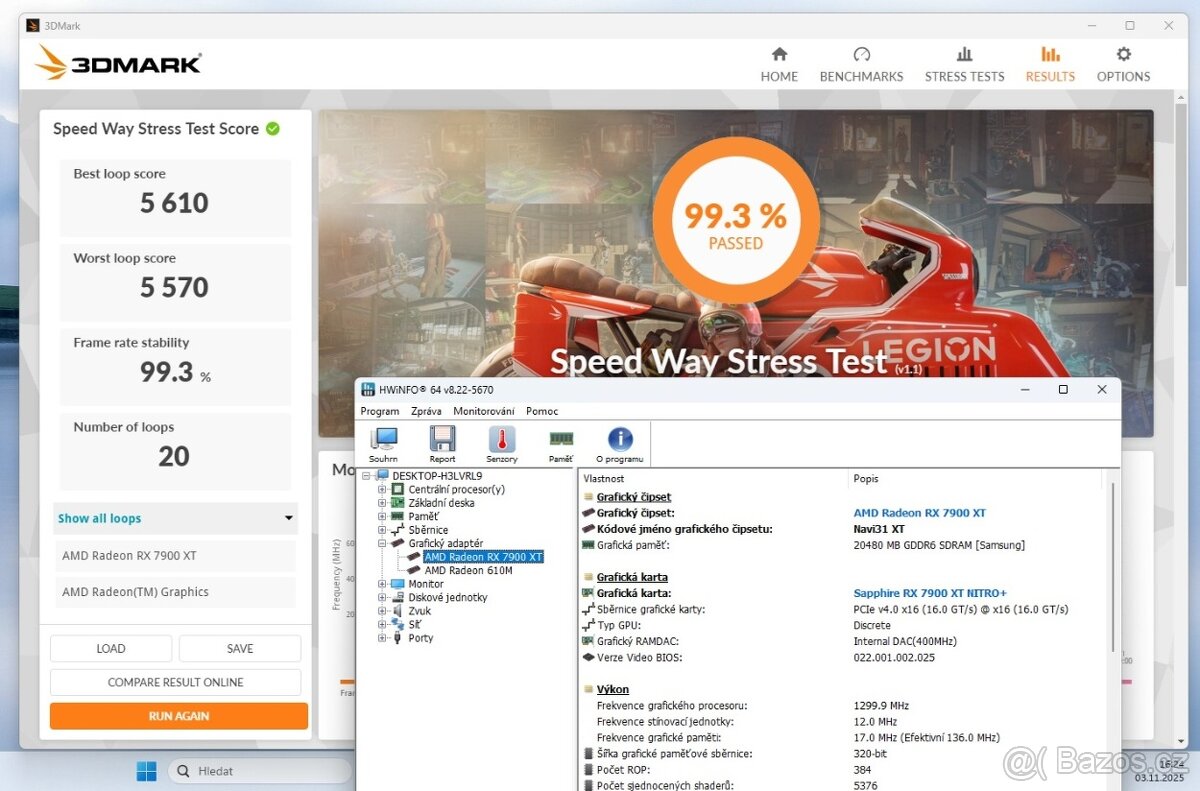This screenshot has height=791, width=1200.
Task: Click the Hledat taskbar search field
Action: click(x=260, y=771)
